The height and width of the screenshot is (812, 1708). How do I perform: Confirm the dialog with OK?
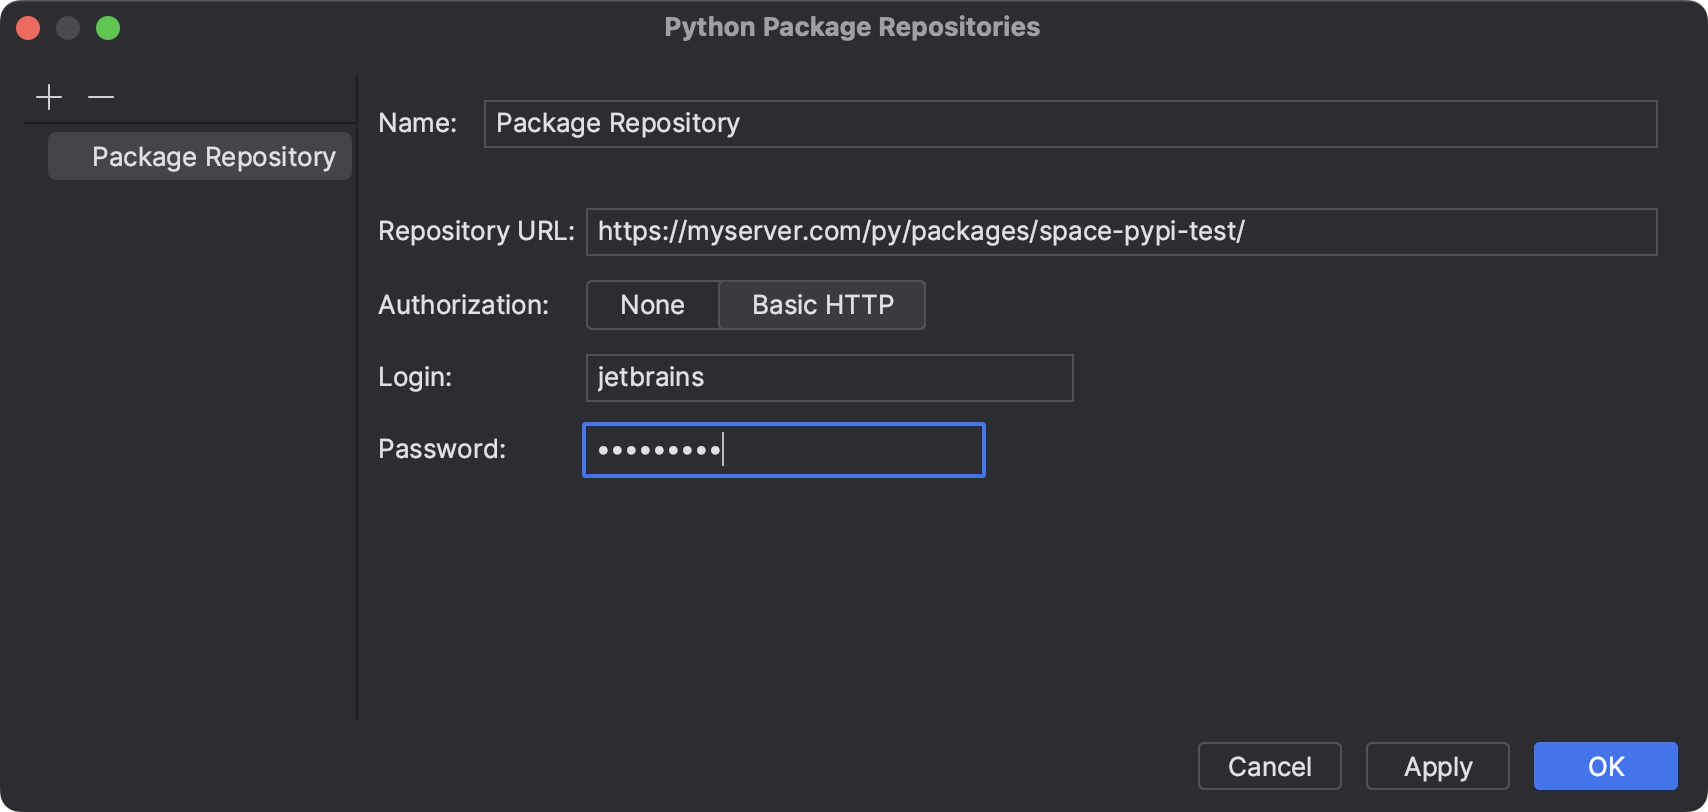click(1605, 767)
